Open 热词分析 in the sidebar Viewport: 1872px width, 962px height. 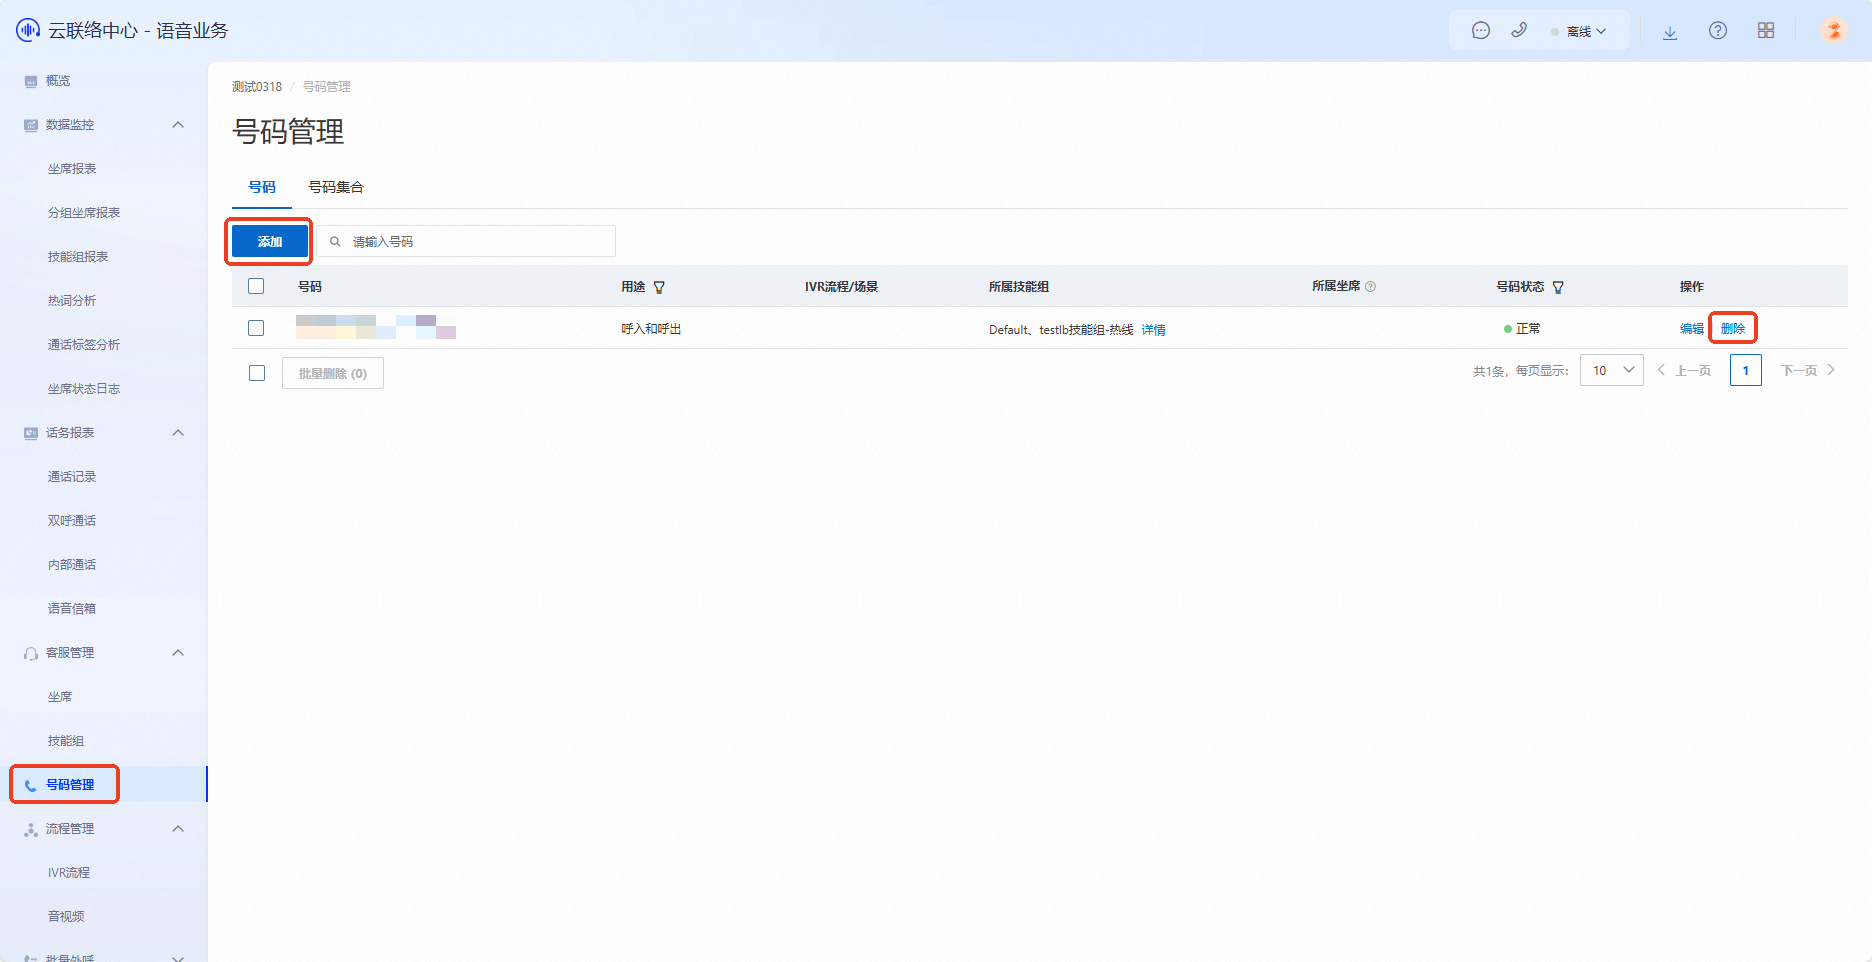click(72, 301)
